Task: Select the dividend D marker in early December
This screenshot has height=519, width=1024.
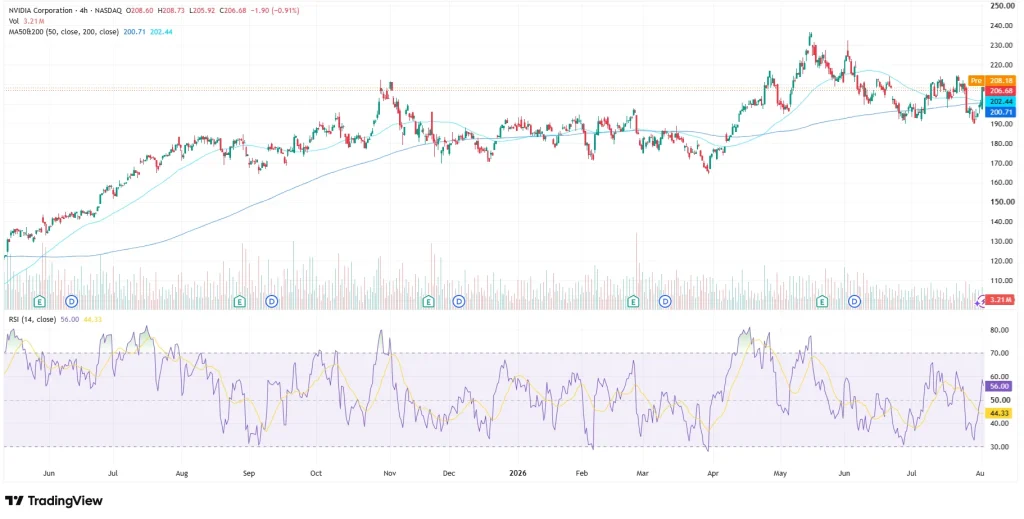Action: point(460,302)
